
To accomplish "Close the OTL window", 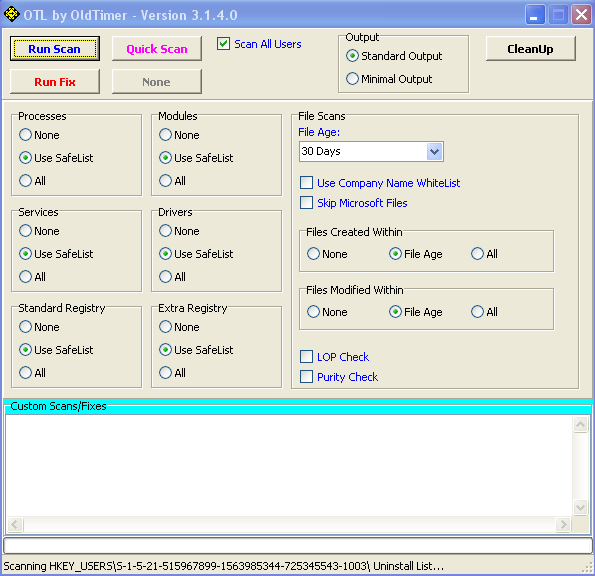I will pos(581,15).
